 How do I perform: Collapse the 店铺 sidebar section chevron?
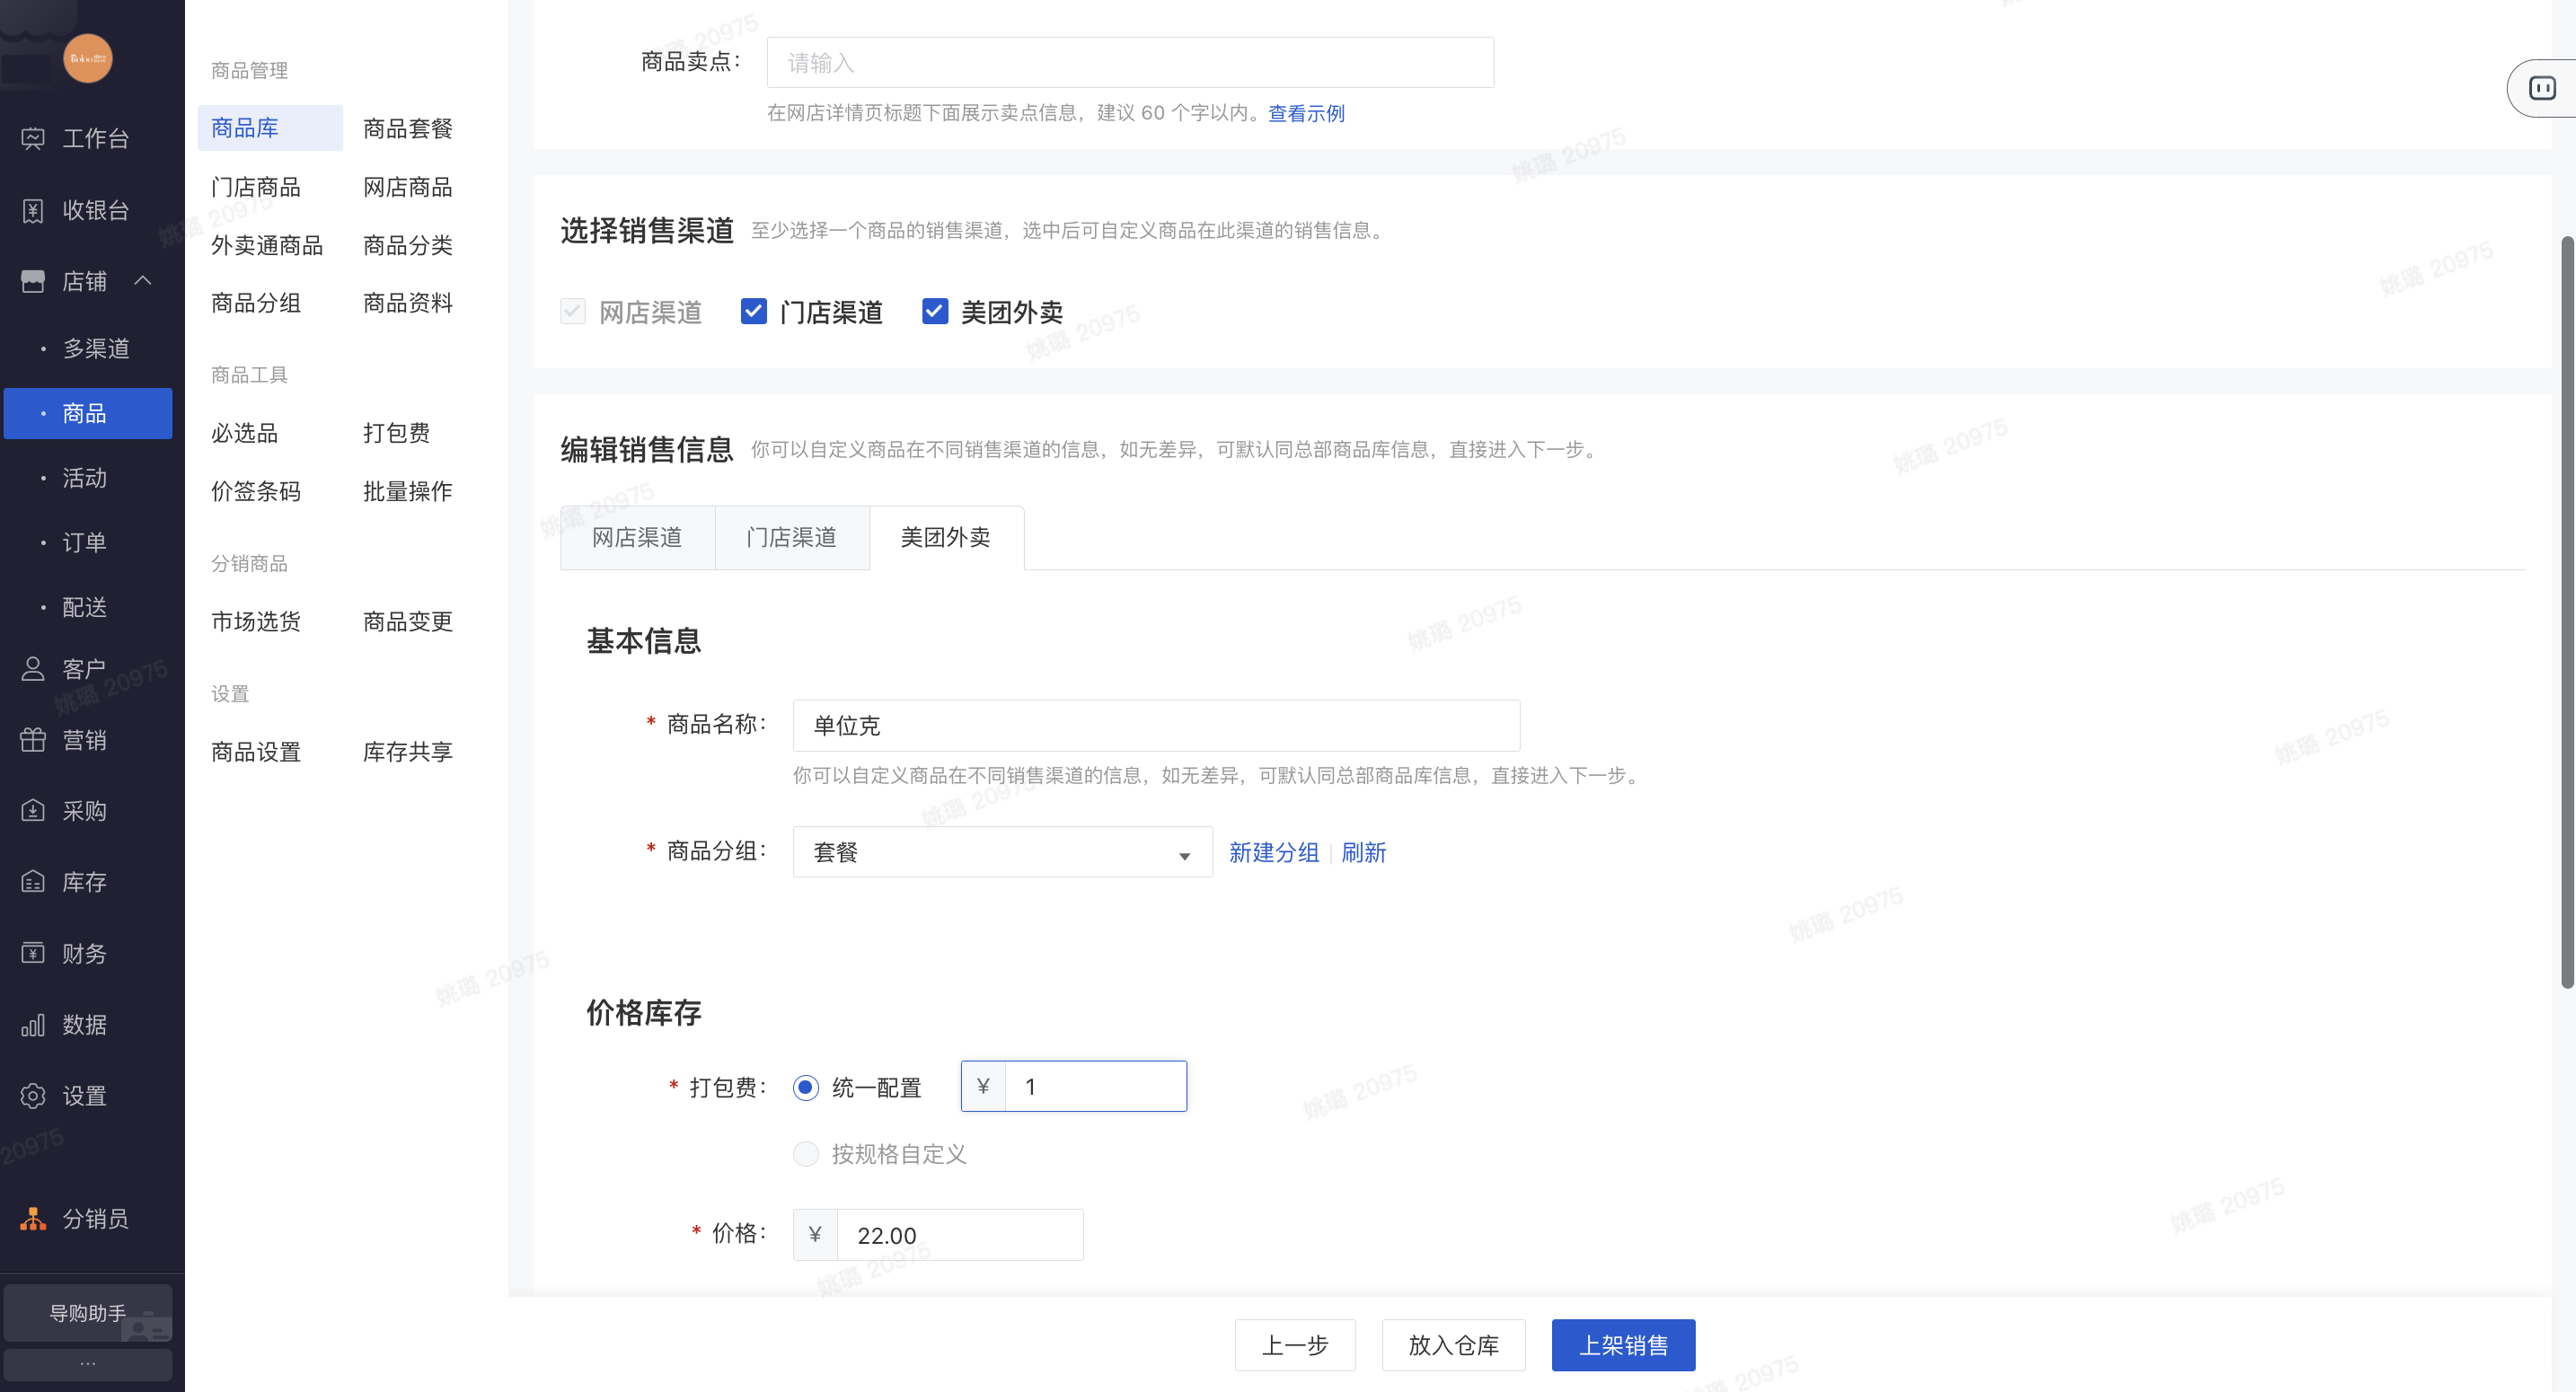coord(143,281)
